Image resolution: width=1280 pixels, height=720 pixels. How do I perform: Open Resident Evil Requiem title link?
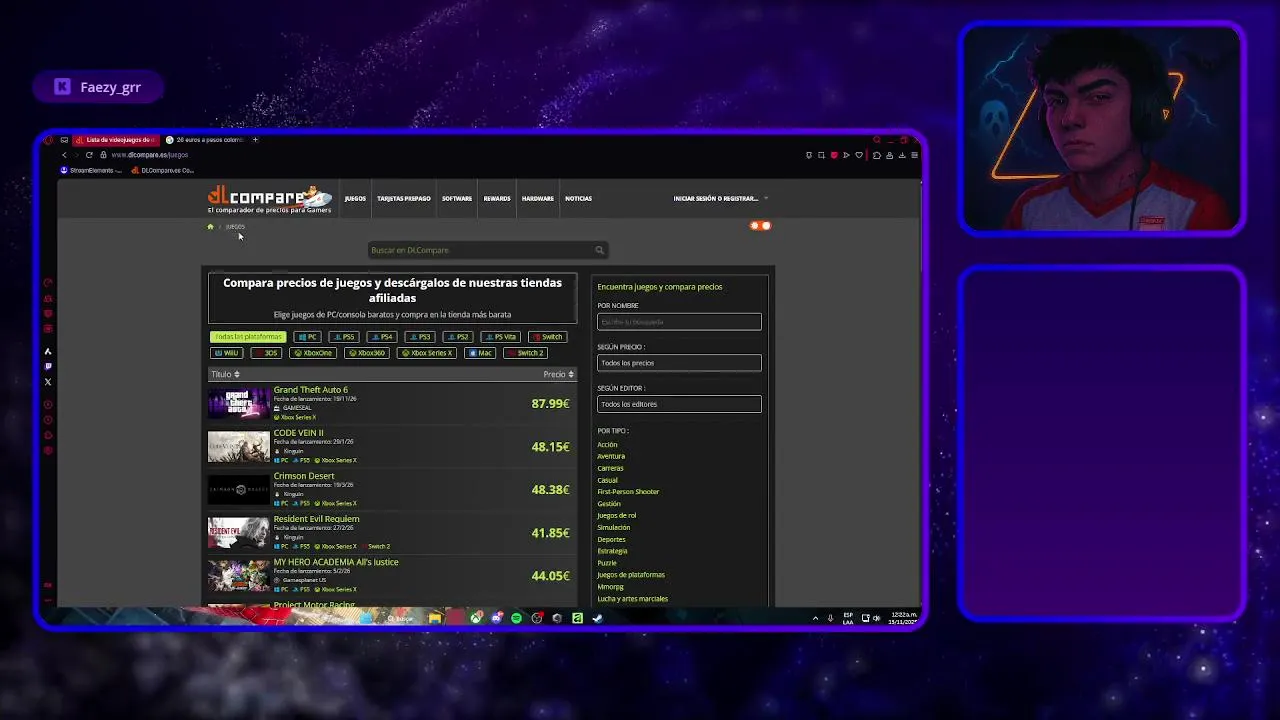point(316,519)
